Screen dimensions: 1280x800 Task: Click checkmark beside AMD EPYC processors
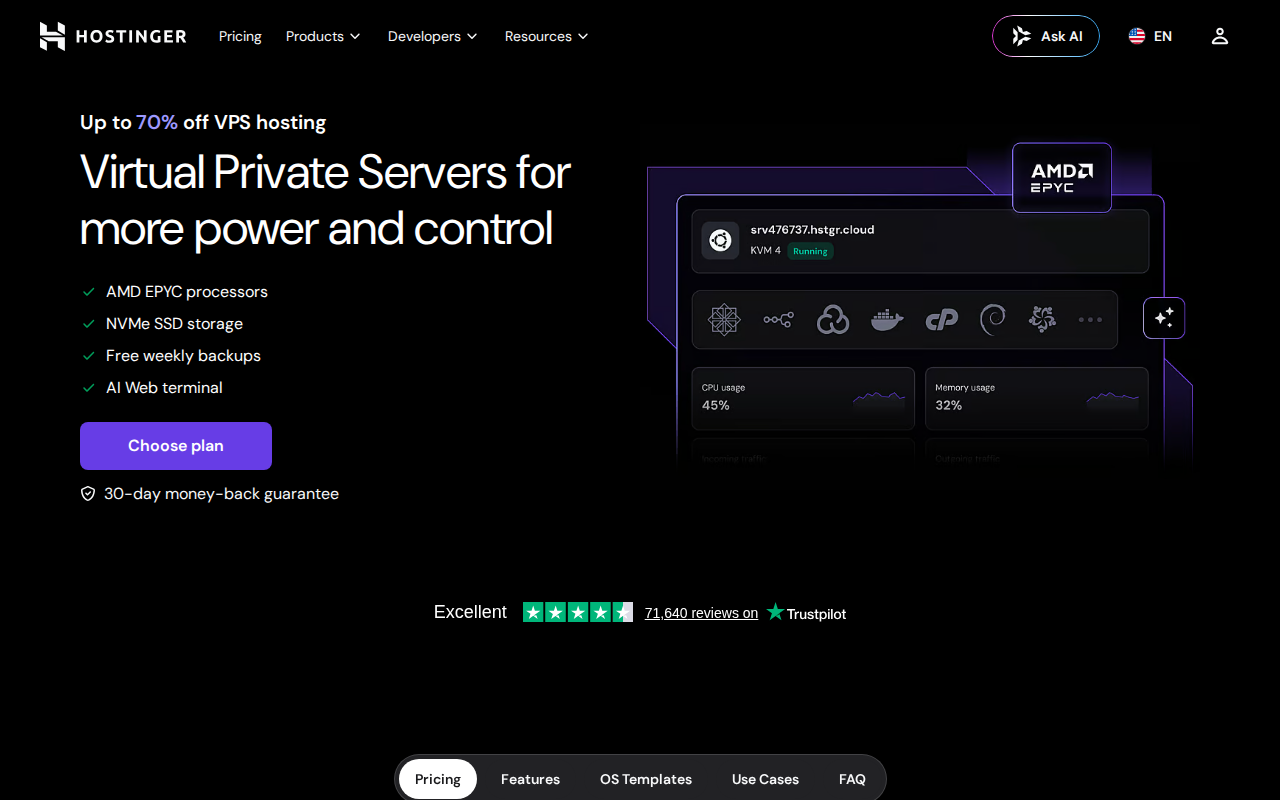[x=89, y=292]
